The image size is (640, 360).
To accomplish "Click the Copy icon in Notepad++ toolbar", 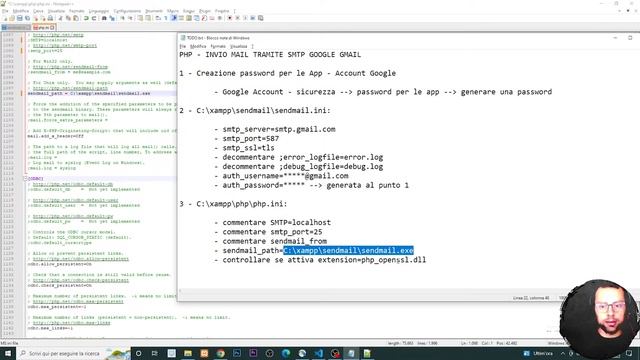I will pos(68,18).
